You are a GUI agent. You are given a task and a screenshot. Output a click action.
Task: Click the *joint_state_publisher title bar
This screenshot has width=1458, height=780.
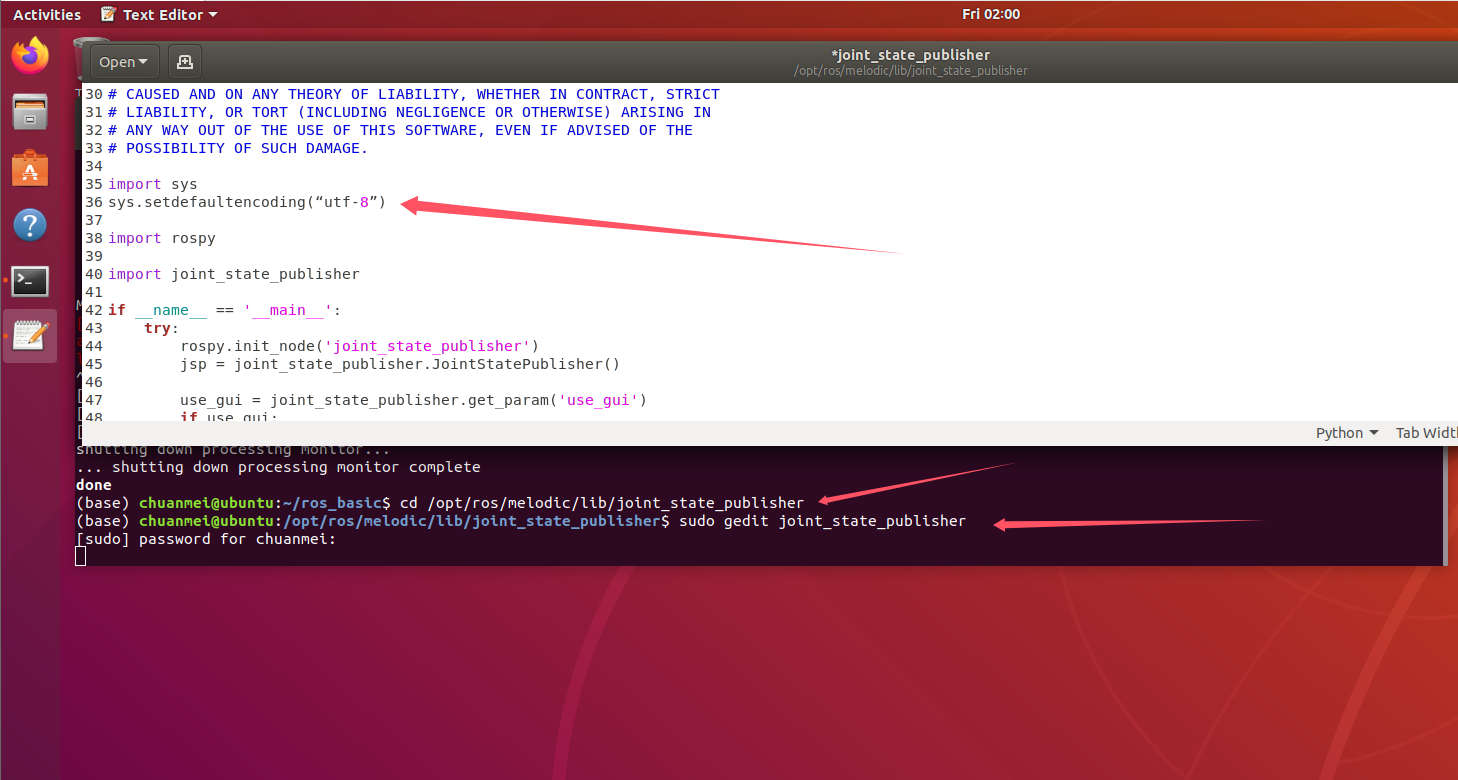pyautogui.click(x=910, y=55)
